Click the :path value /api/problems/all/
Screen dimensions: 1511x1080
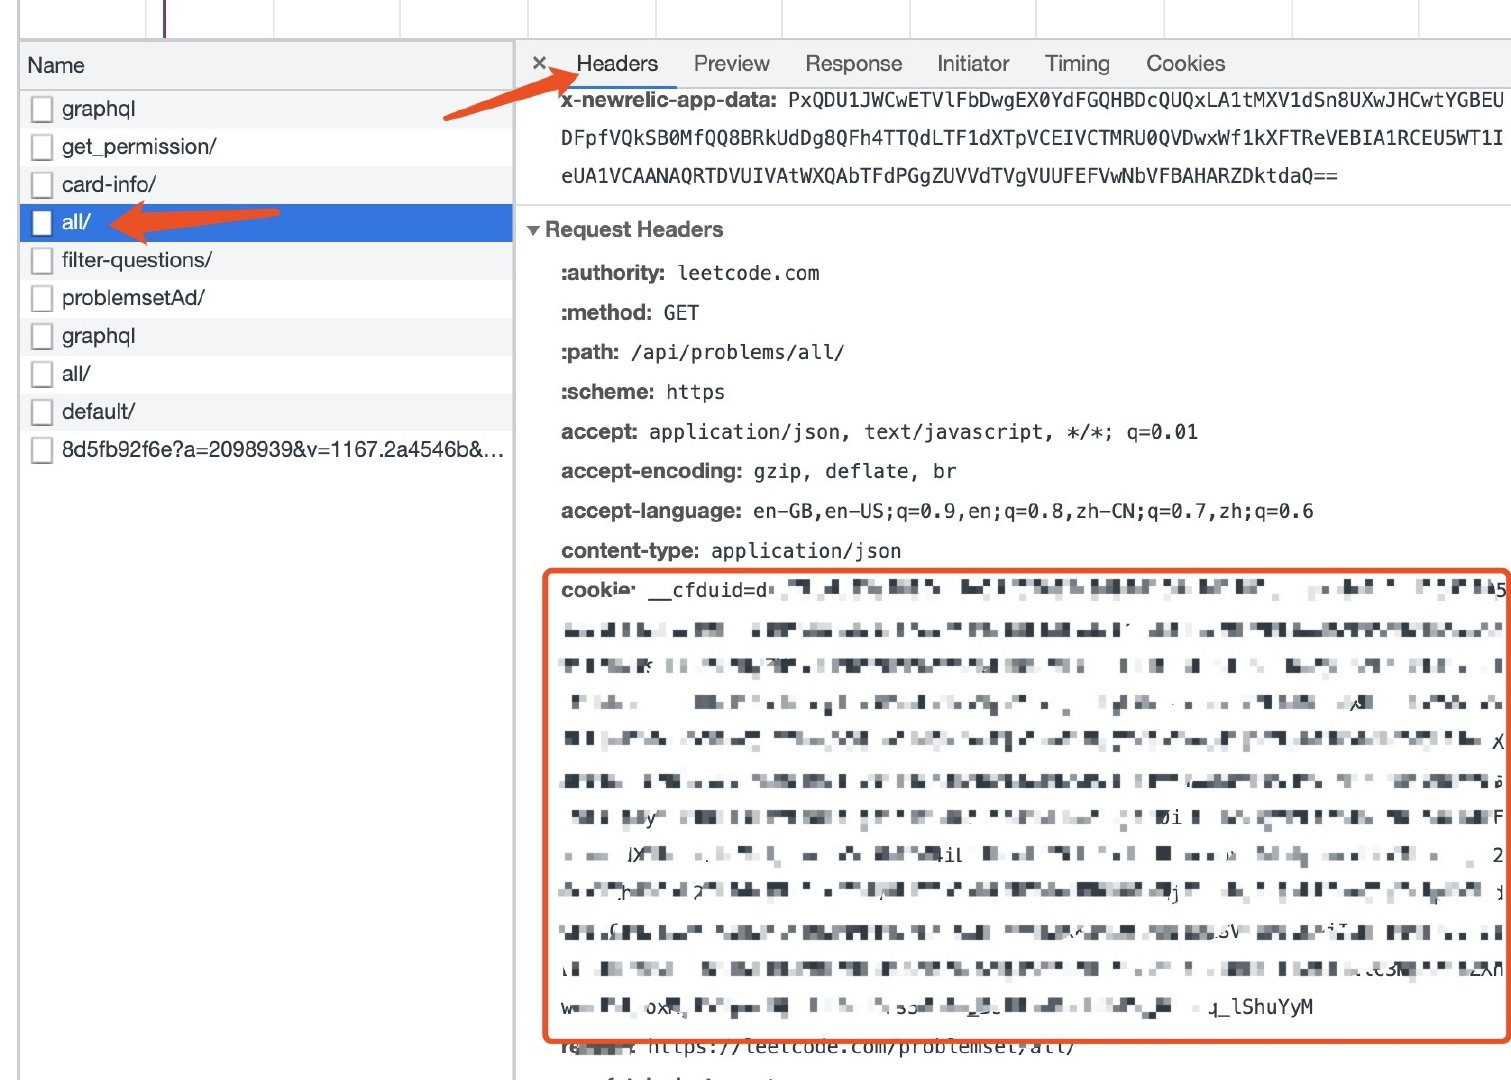(x=737, y=352)
